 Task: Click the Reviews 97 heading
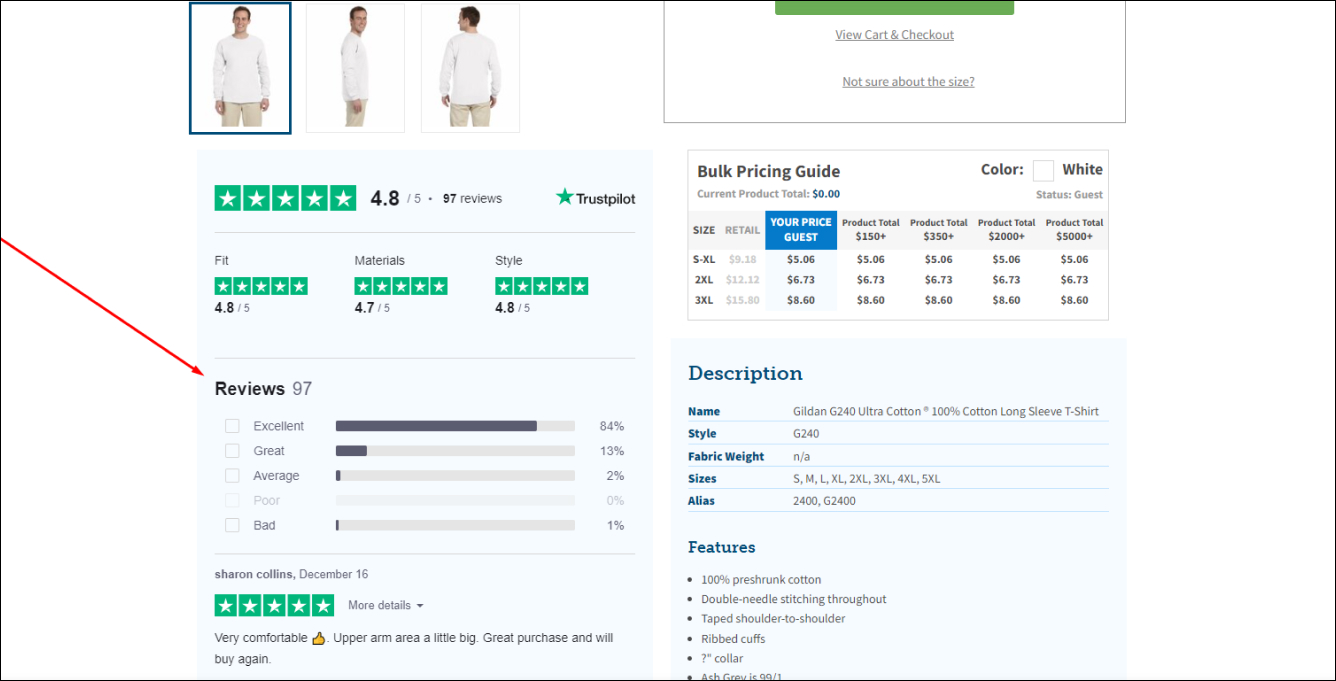tap(263, 389)
